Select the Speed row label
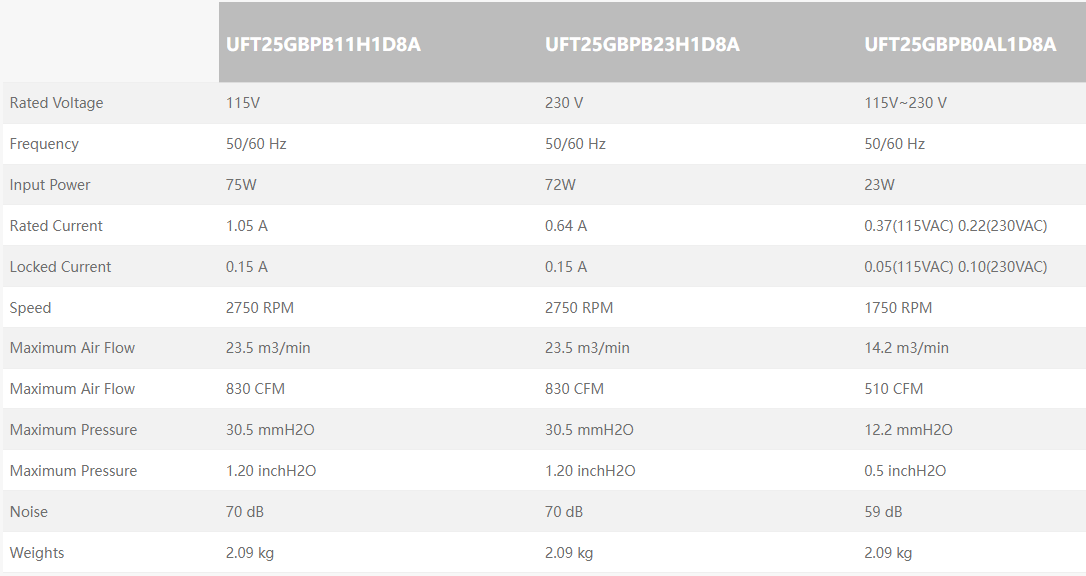The height and width of the screenshot is (576, 1086). [x=30, y=308]
